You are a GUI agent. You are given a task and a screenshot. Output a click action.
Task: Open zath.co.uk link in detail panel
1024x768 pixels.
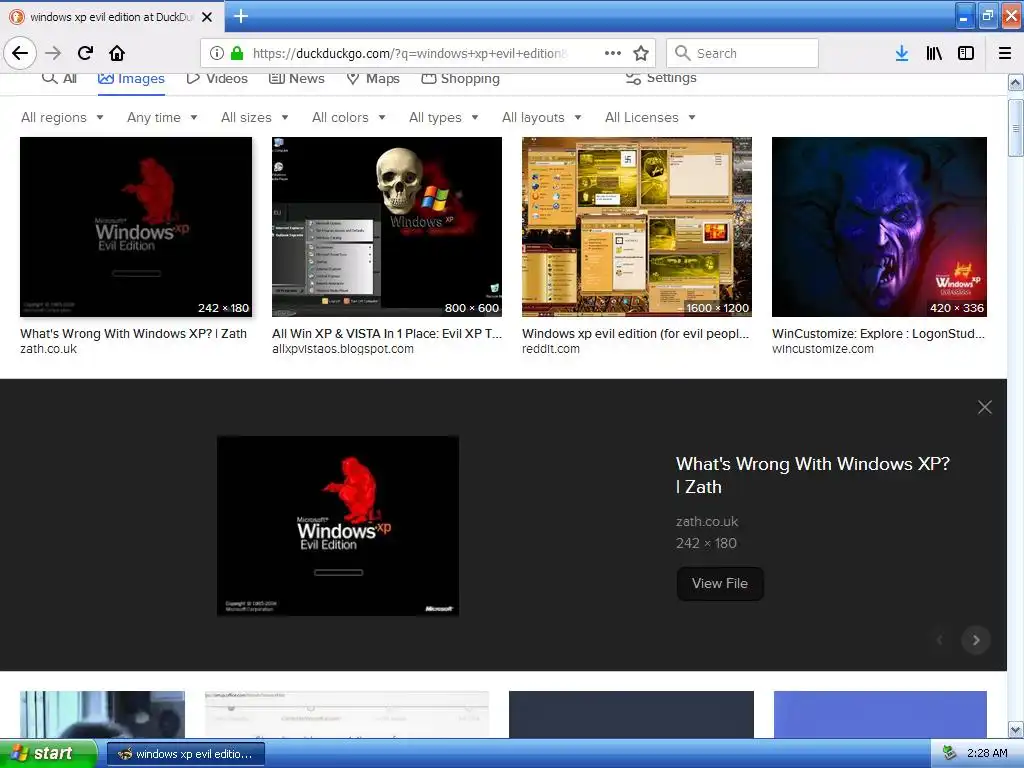click(707, 521)
